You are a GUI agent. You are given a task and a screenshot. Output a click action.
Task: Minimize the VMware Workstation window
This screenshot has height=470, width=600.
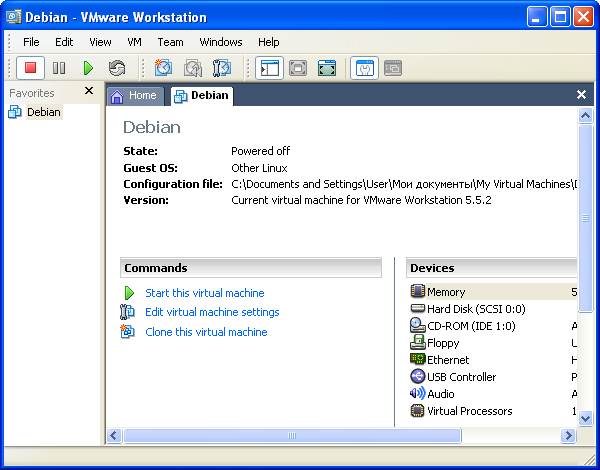click(x=536, y=17)
